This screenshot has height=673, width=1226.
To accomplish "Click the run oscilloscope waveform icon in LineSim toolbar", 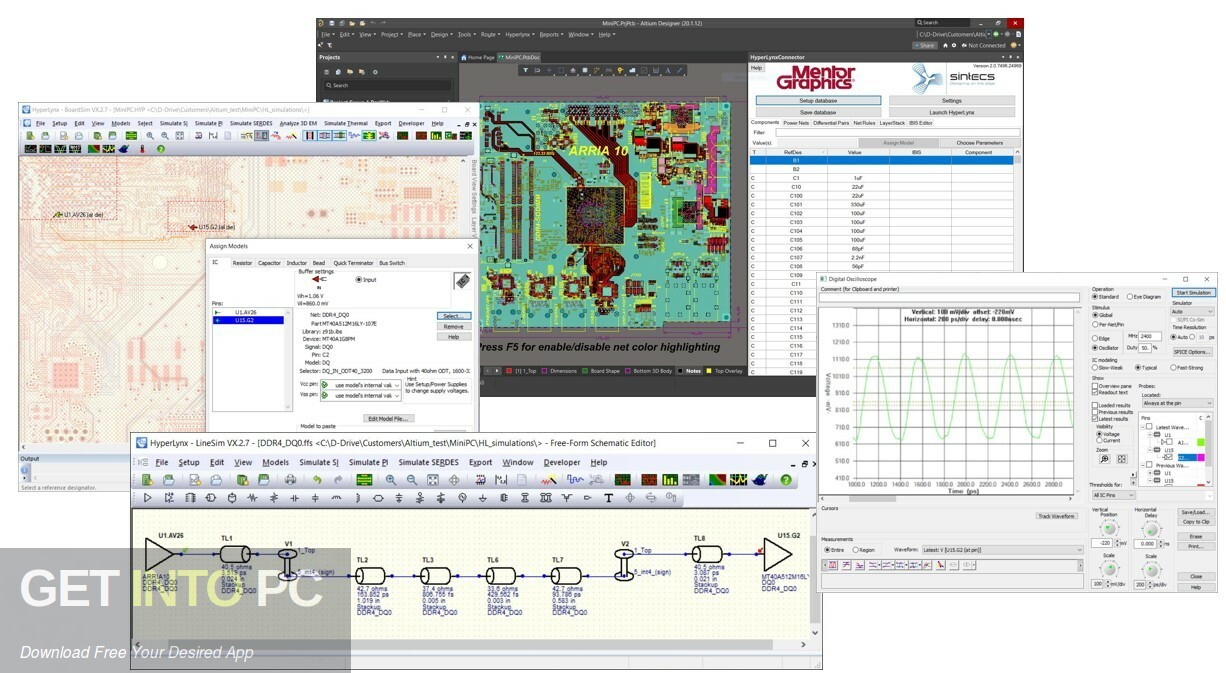I will (575, 480).
